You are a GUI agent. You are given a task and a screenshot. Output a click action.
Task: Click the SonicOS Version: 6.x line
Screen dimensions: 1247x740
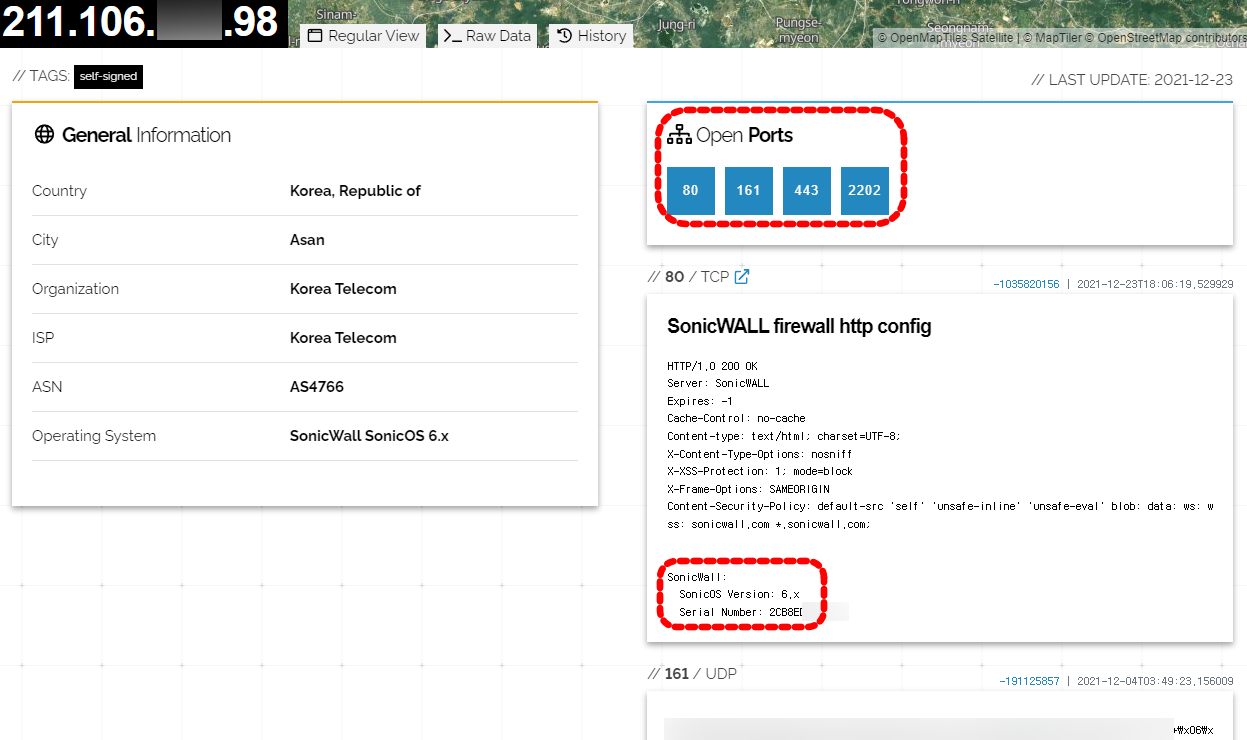click(x=739, y=594)
